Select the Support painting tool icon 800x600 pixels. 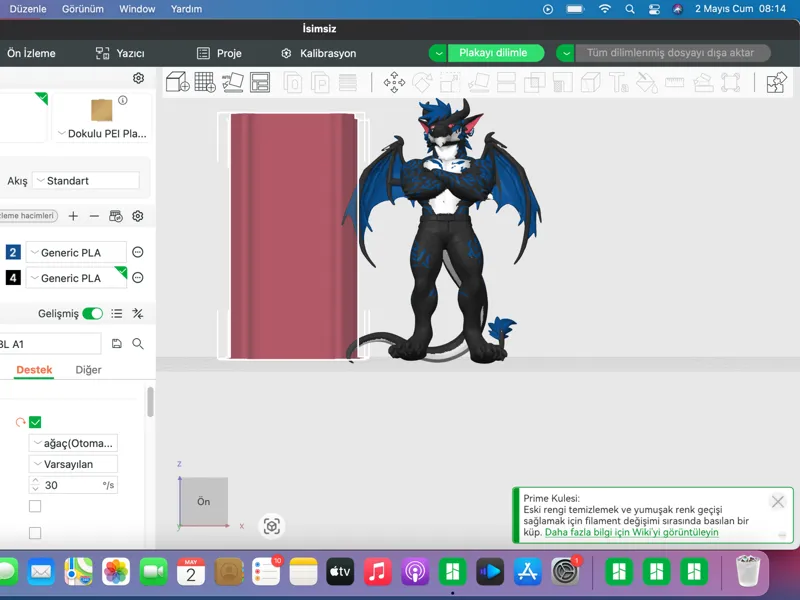tap(562, 82)
